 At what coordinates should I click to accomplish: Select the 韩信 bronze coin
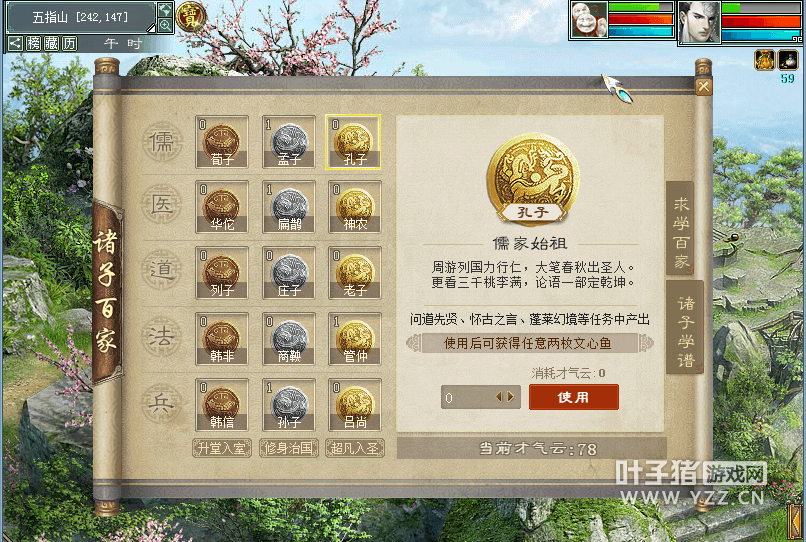[222, 405]
